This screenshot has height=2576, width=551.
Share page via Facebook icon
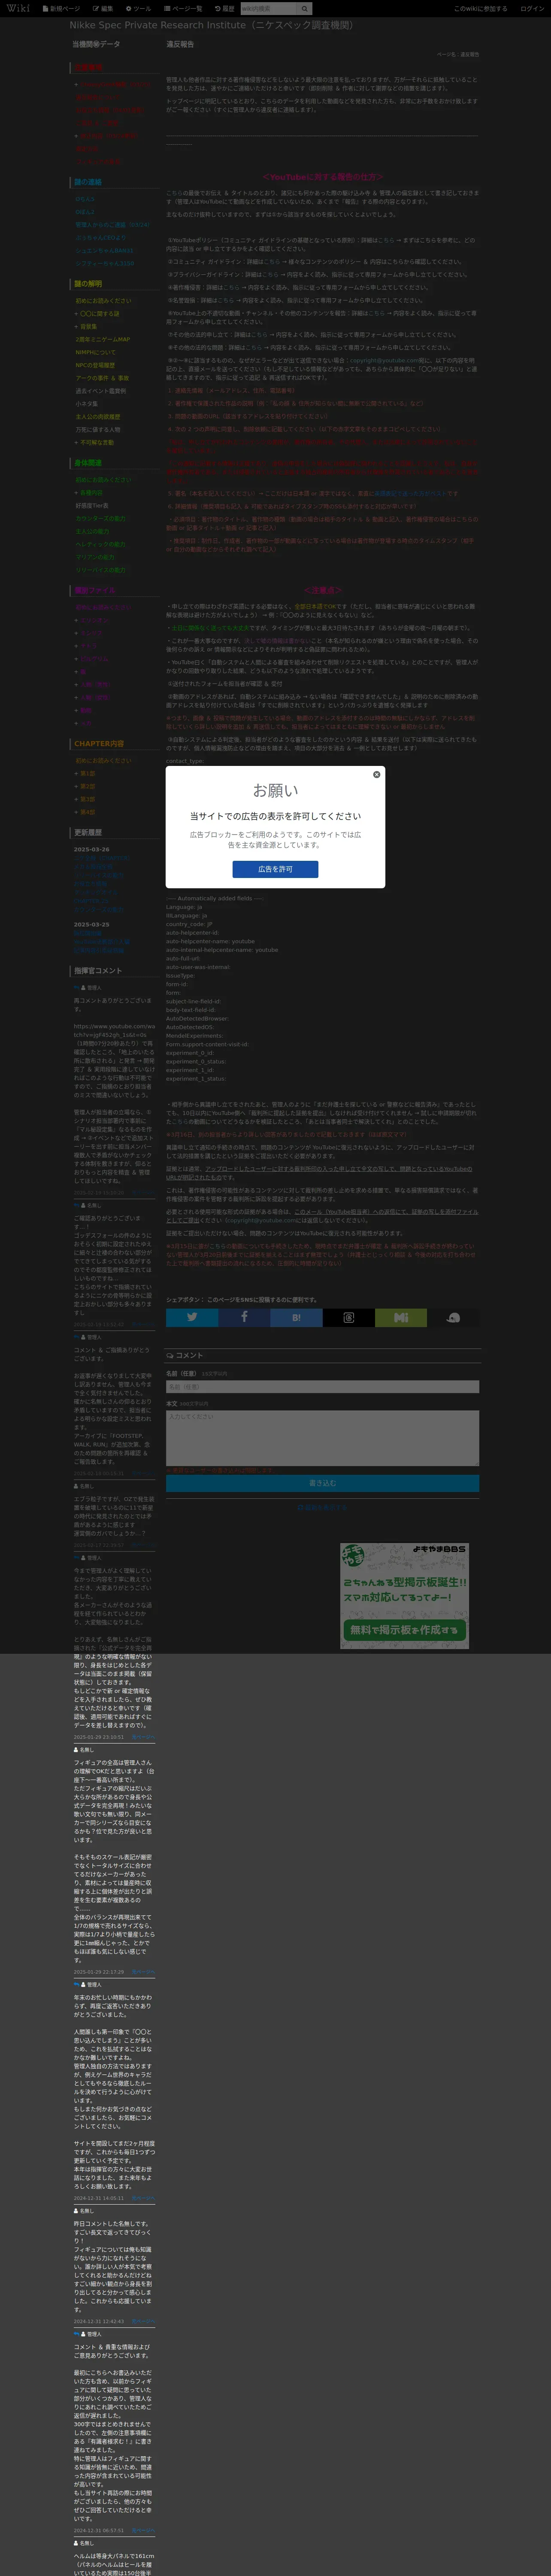pos(244,1317)
